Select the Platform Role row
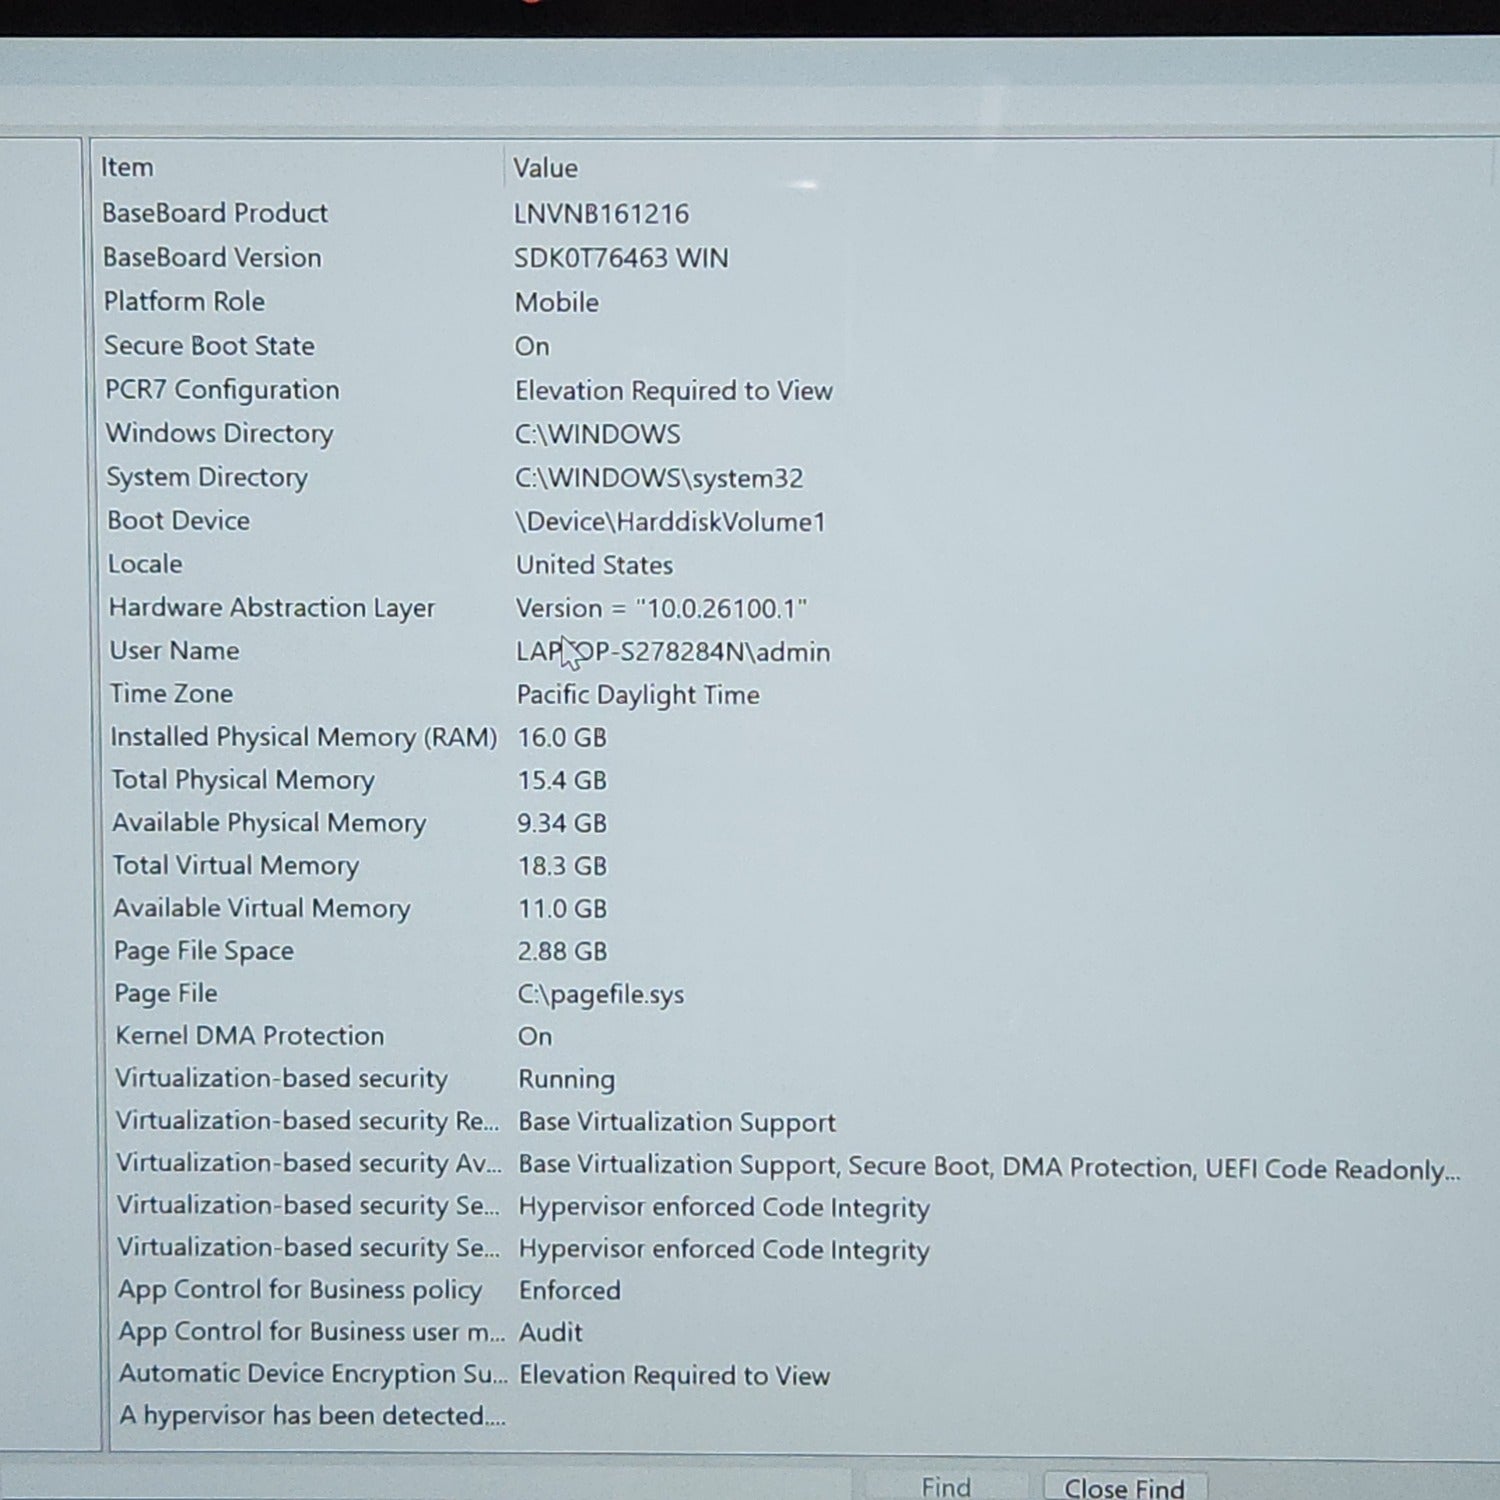This screenshot has height=1500, width=1500. click(185, 302)
